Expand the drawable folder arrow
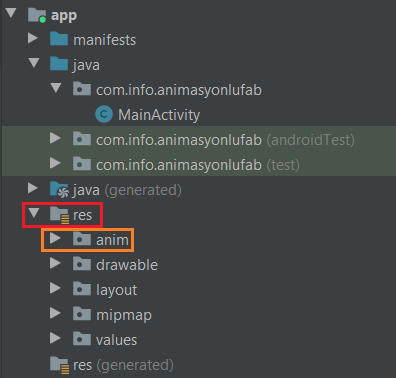Screen dimensions: 396x378 (55, 263)
